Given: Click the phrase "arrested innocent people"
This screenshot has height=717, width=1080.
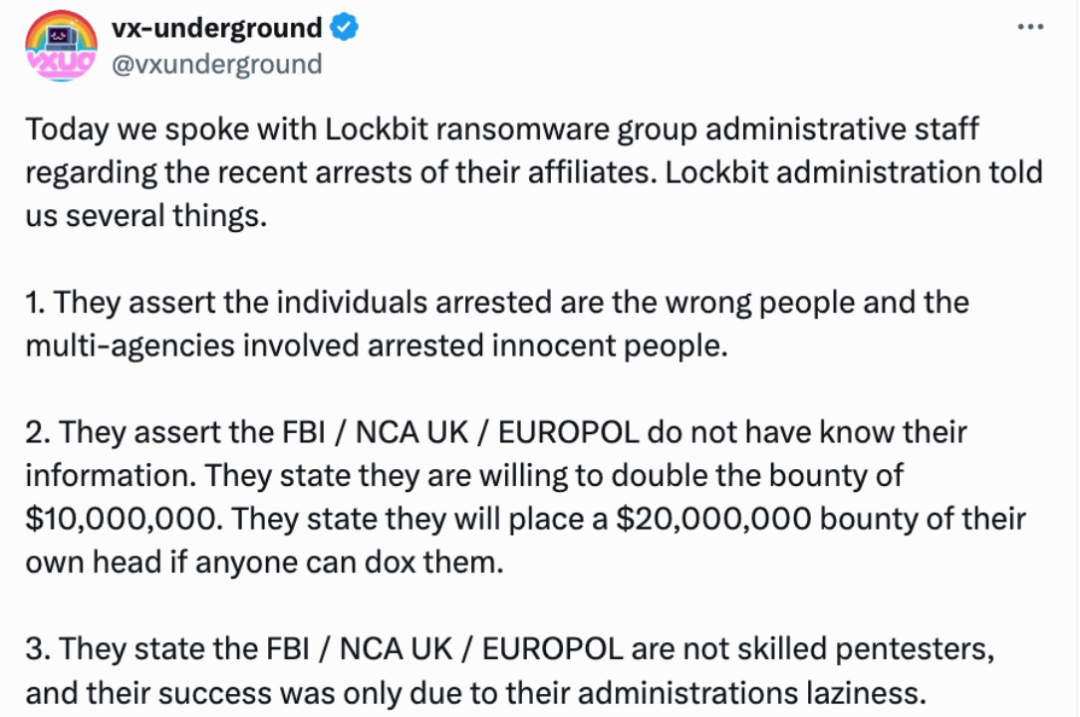Looking at the screenshot, I should [547, 346].
